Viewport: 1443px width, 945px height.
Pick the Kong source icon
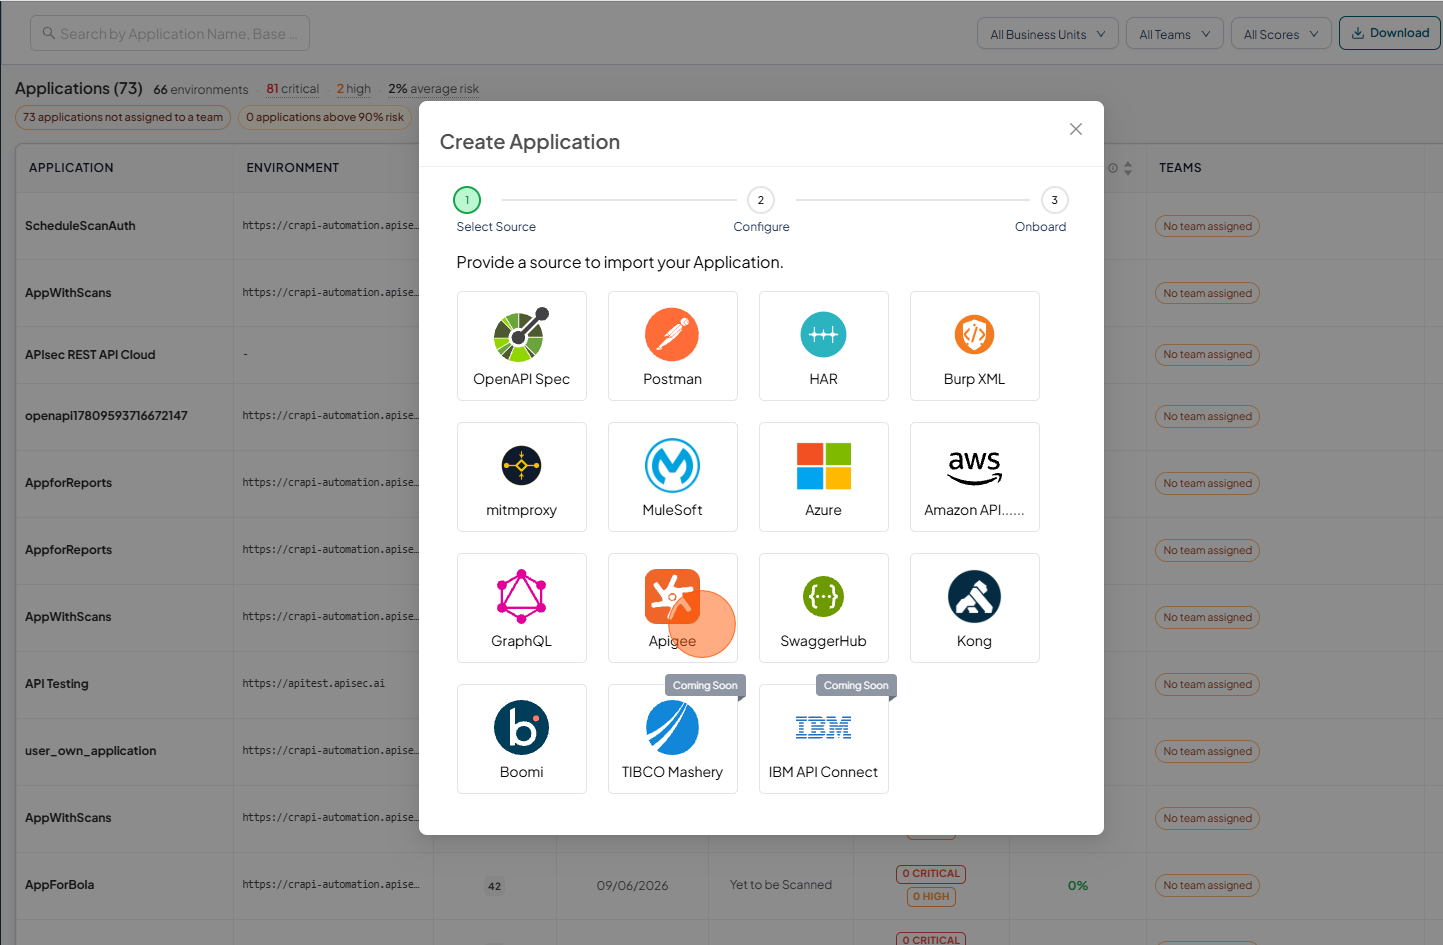(x=974, y=596)
